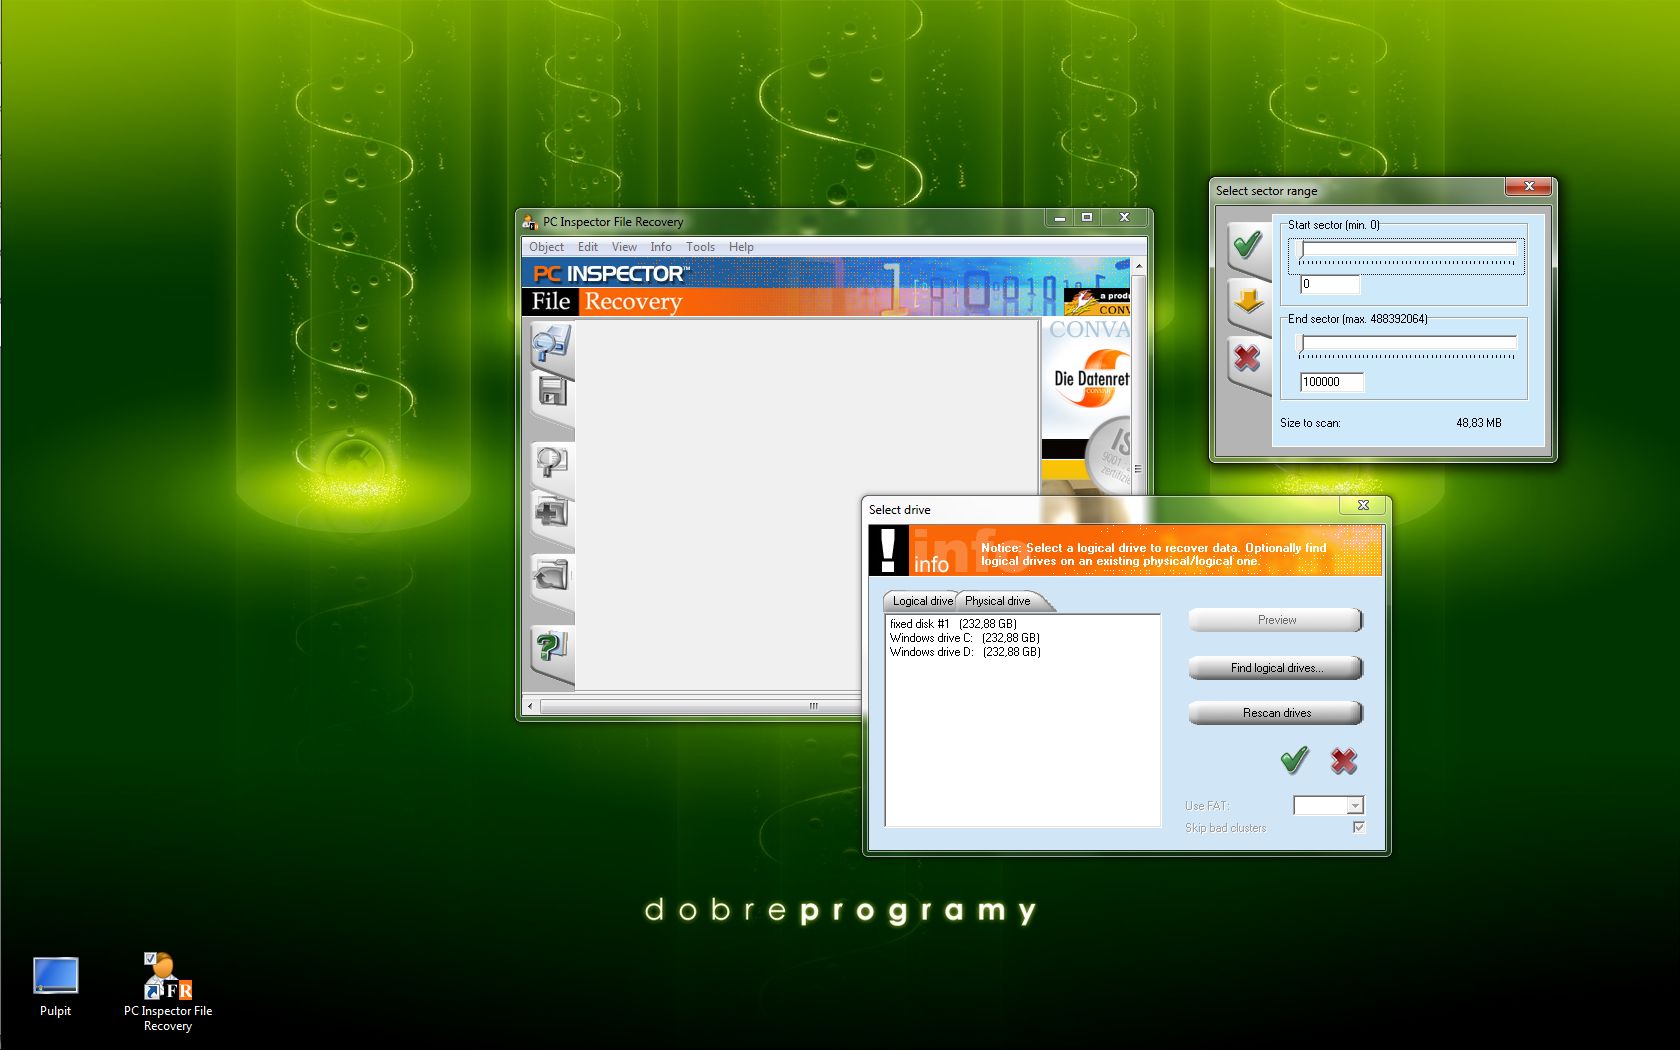Viewport: 1680px width, 1050px height.
Task: Open the Help question mark icon in sidebar
Action: (x=551, y=648)
